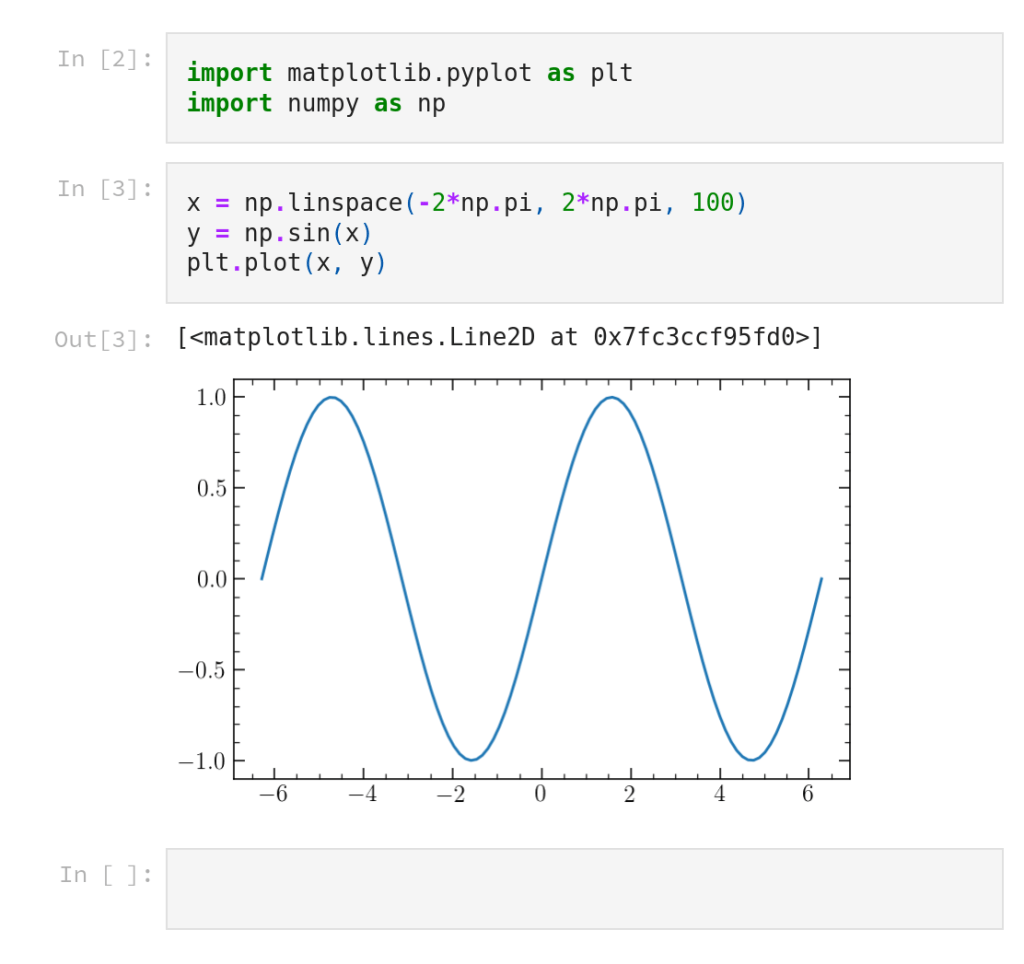Select the empty In [ ] prompt
Image resolution: width=1024 pixels, height=964 pixels.
(105, 875)
